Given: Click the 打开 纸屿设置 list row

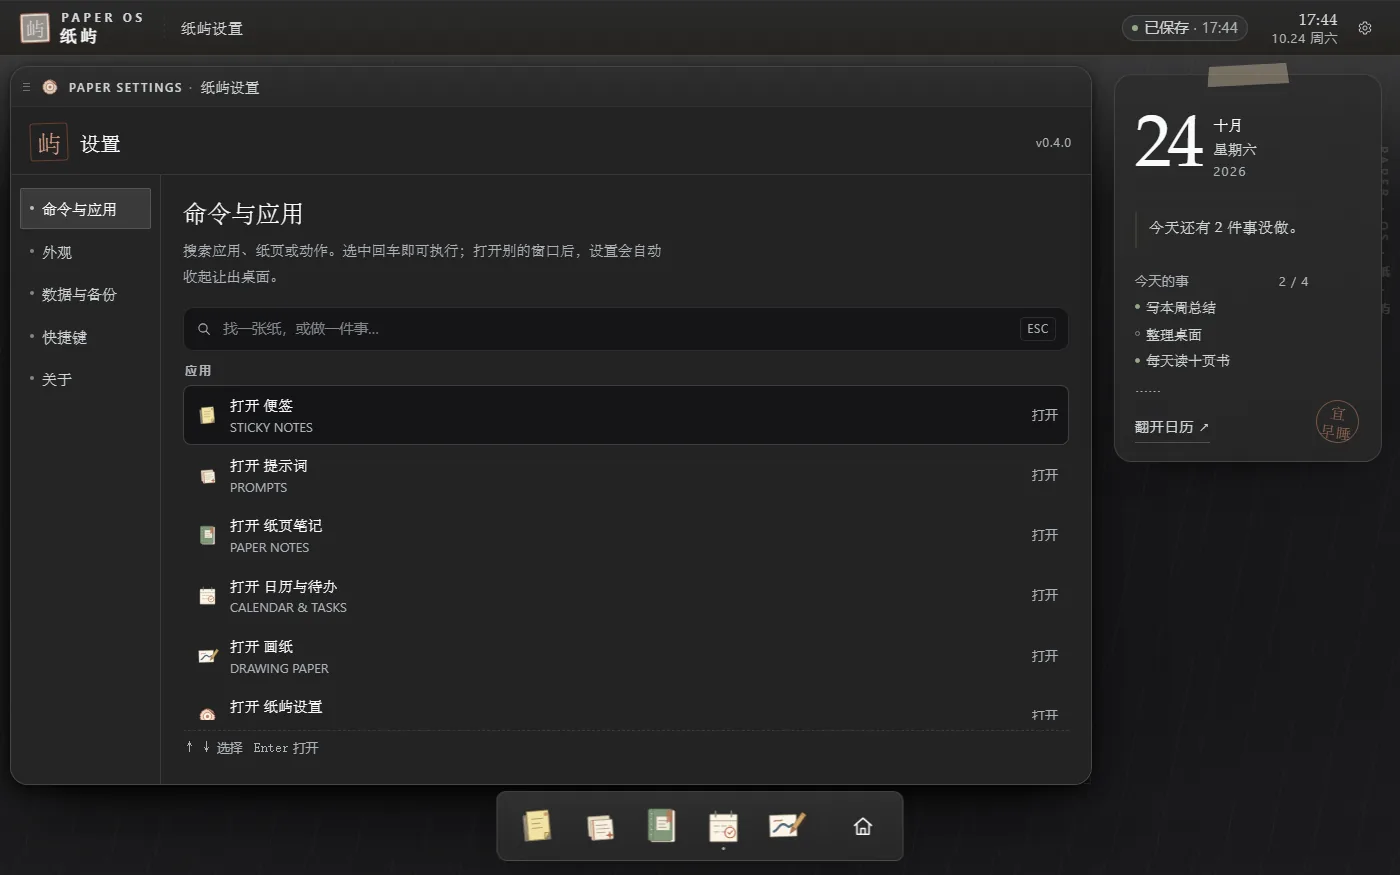Looking at the screenshot, I should click(x=625, y=709).
